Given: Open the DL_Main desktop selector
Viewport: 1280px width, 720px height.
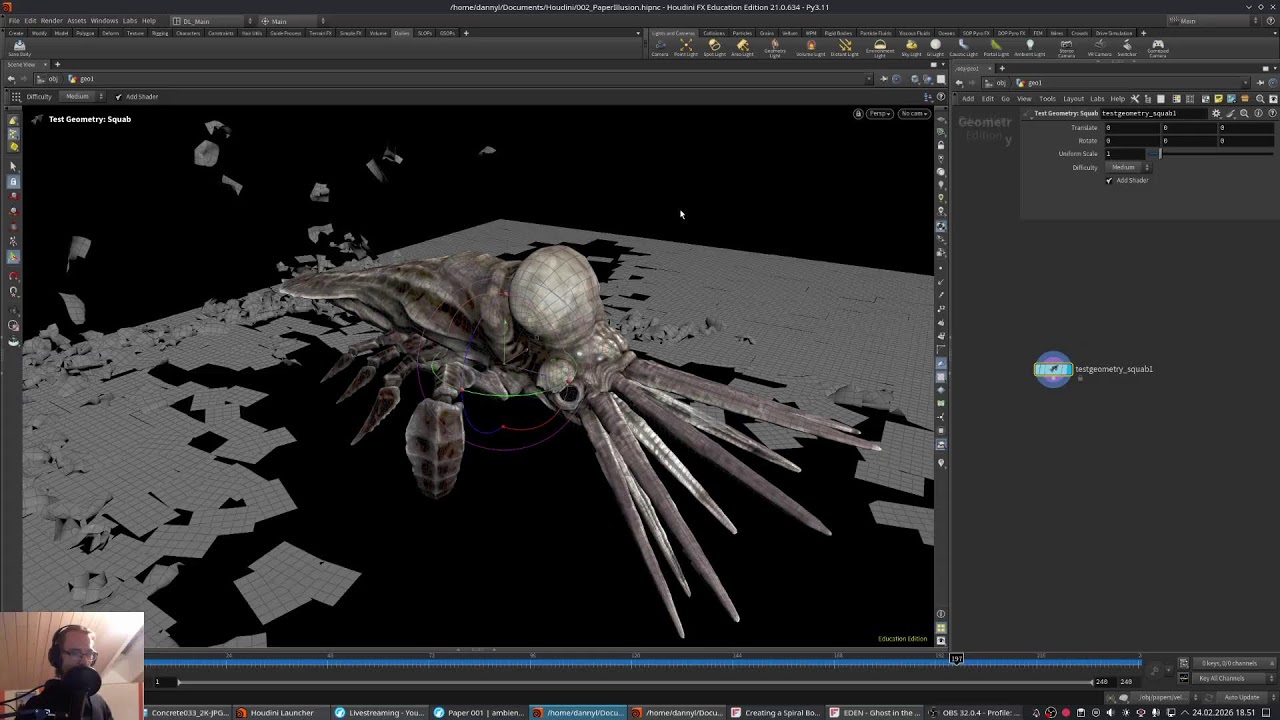Looking at the screenshot, I should 211,21.
